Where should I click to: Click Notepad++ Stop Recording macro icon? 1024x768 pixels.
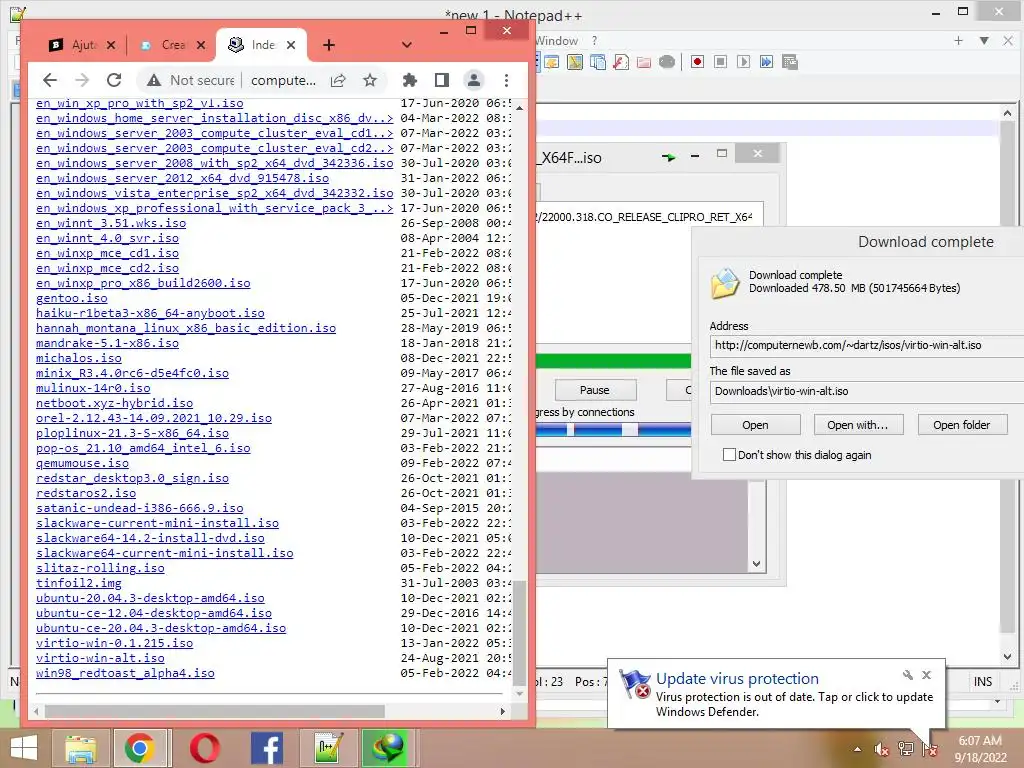720,62
